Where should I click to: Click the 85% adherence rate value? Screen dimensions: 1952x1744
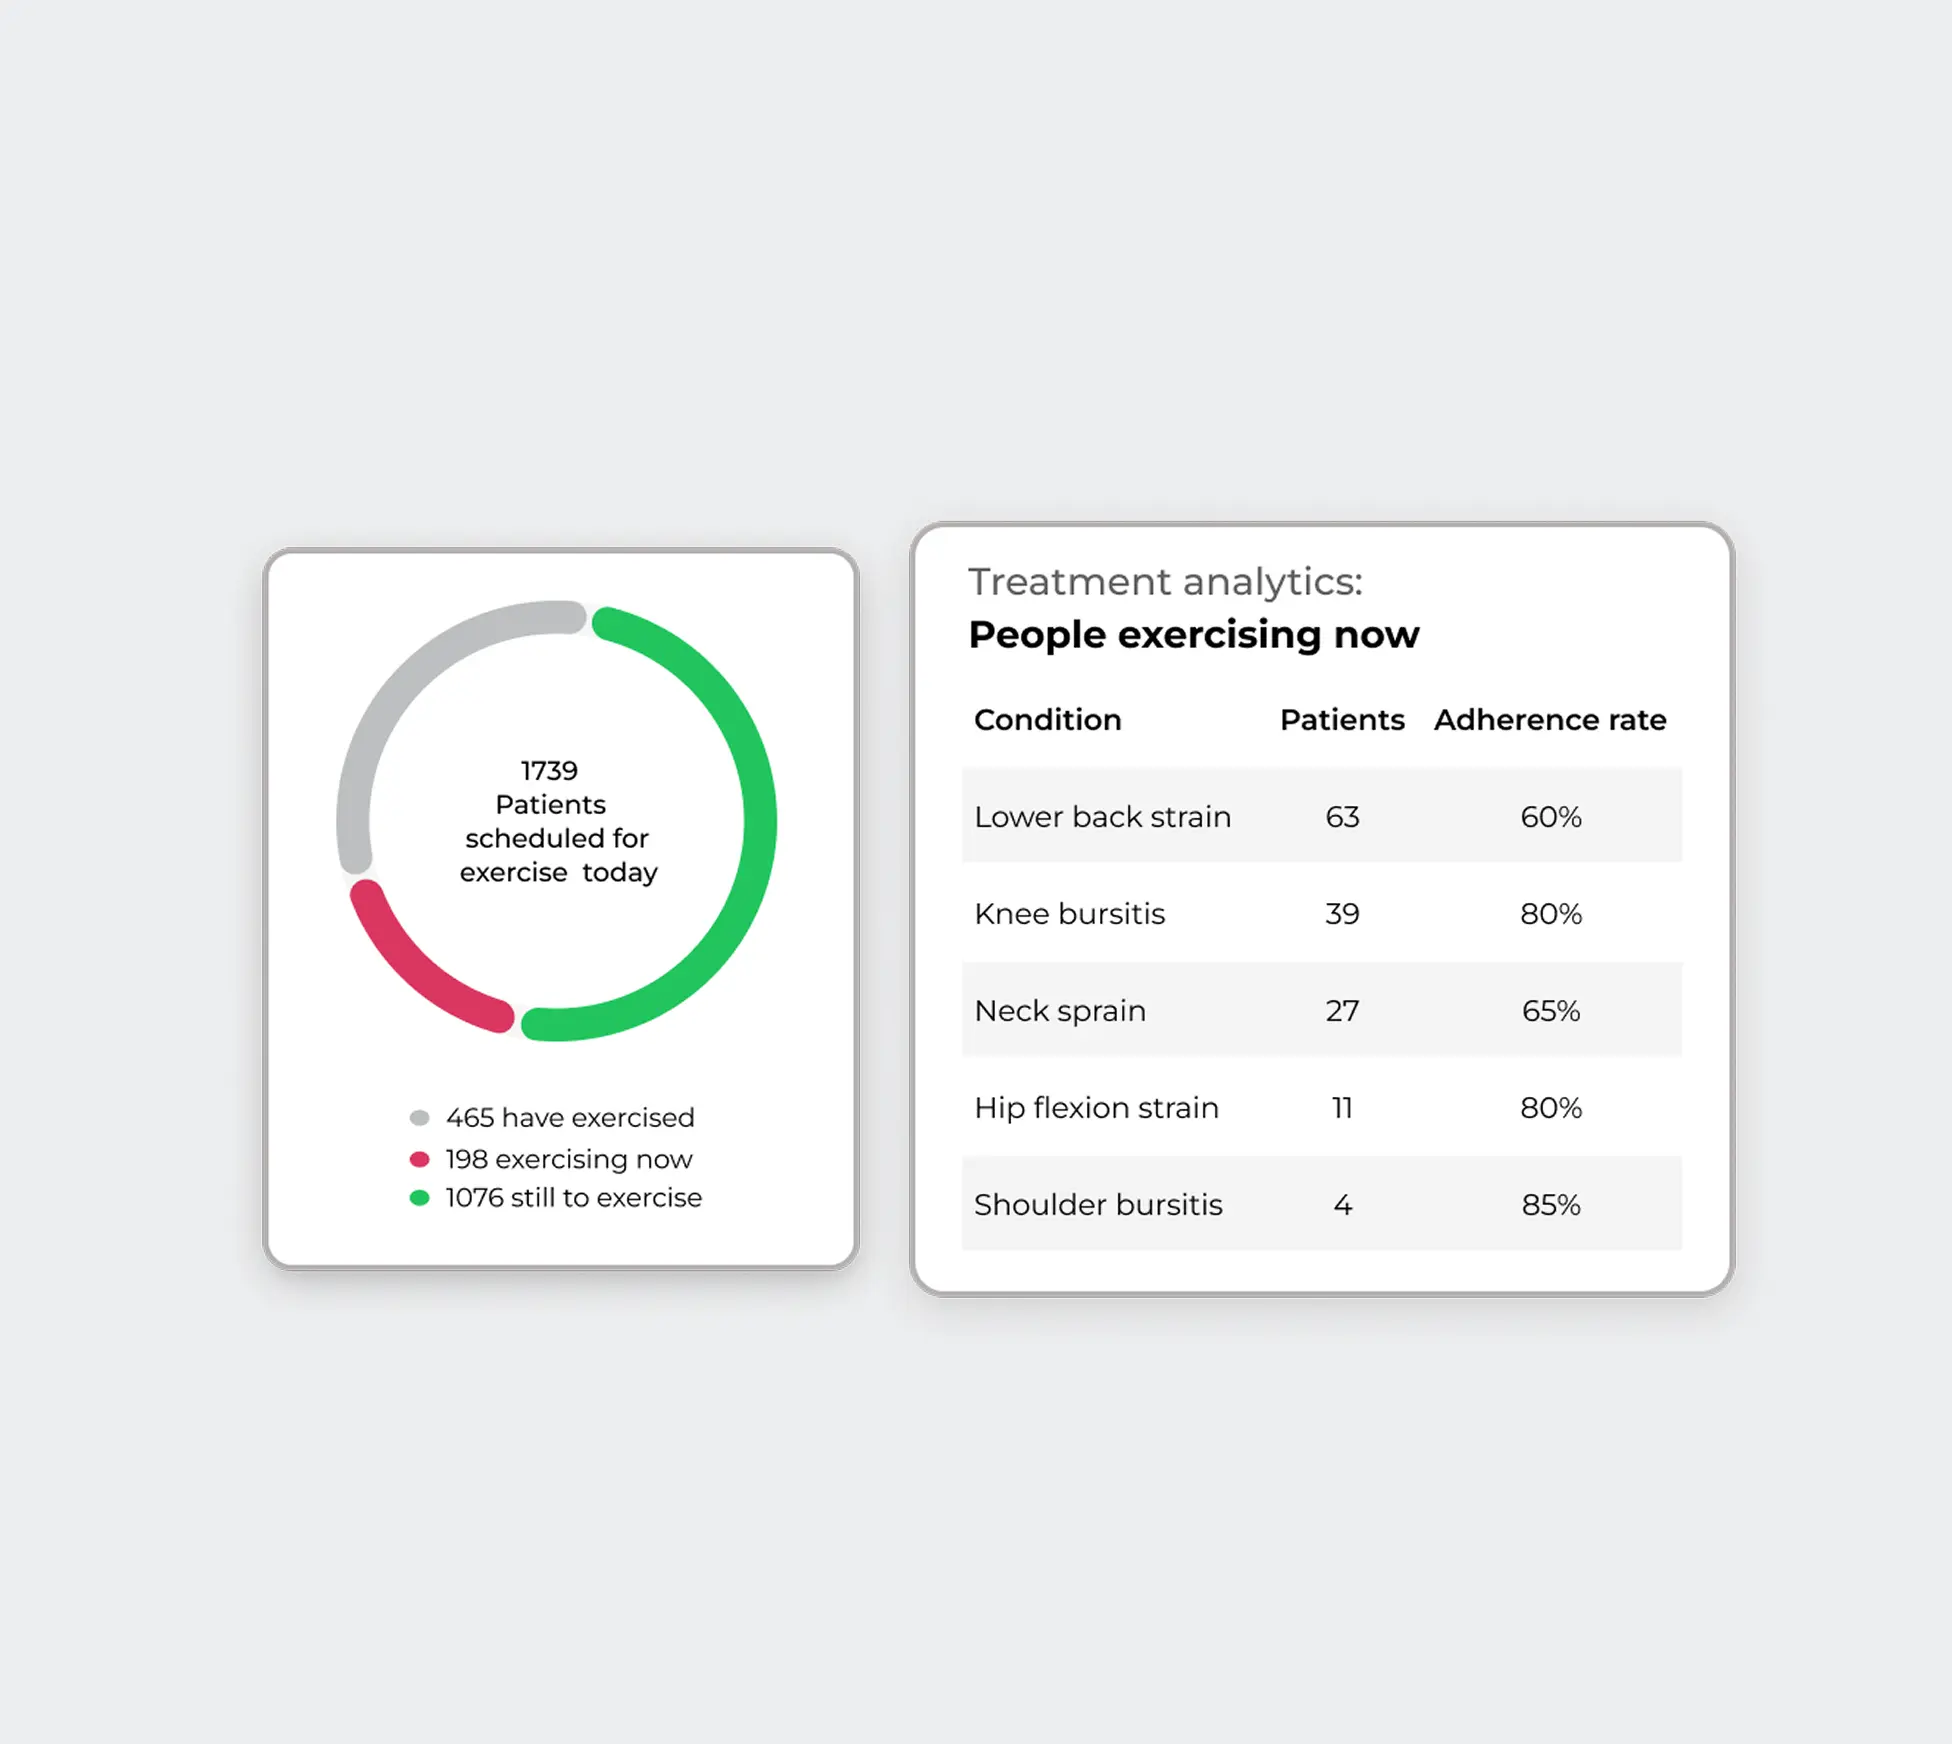pyautogui.click(x=1551, y=1205)
